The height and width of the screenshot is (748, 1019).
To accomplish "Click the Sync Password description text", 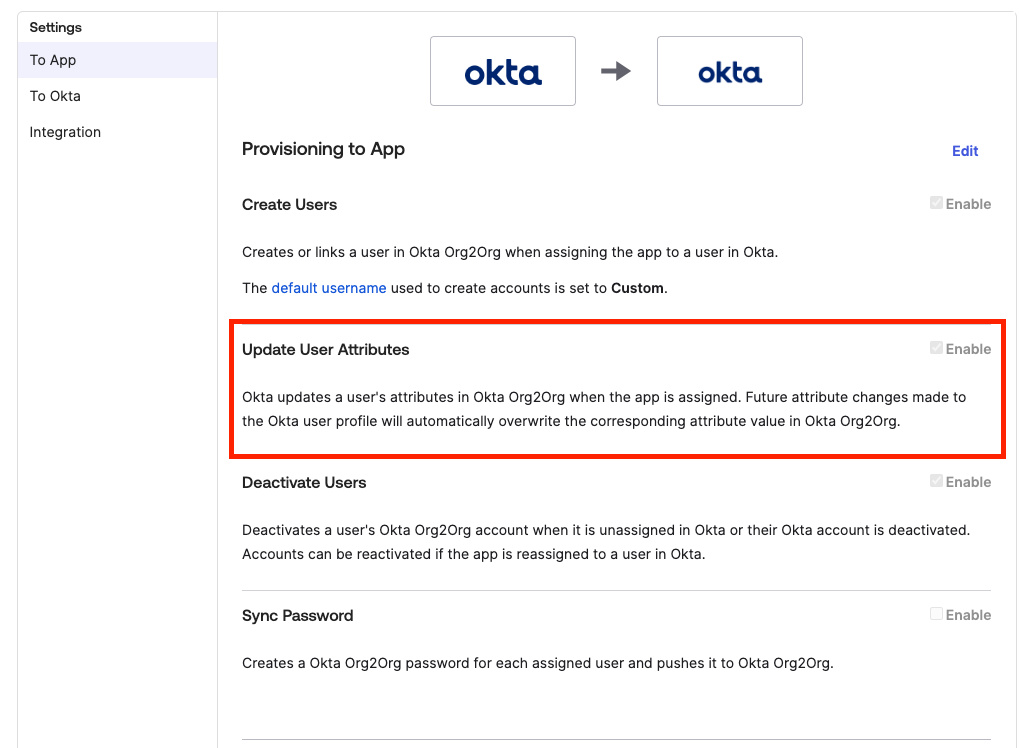I will pyautogui.click(x=537, y=662).
